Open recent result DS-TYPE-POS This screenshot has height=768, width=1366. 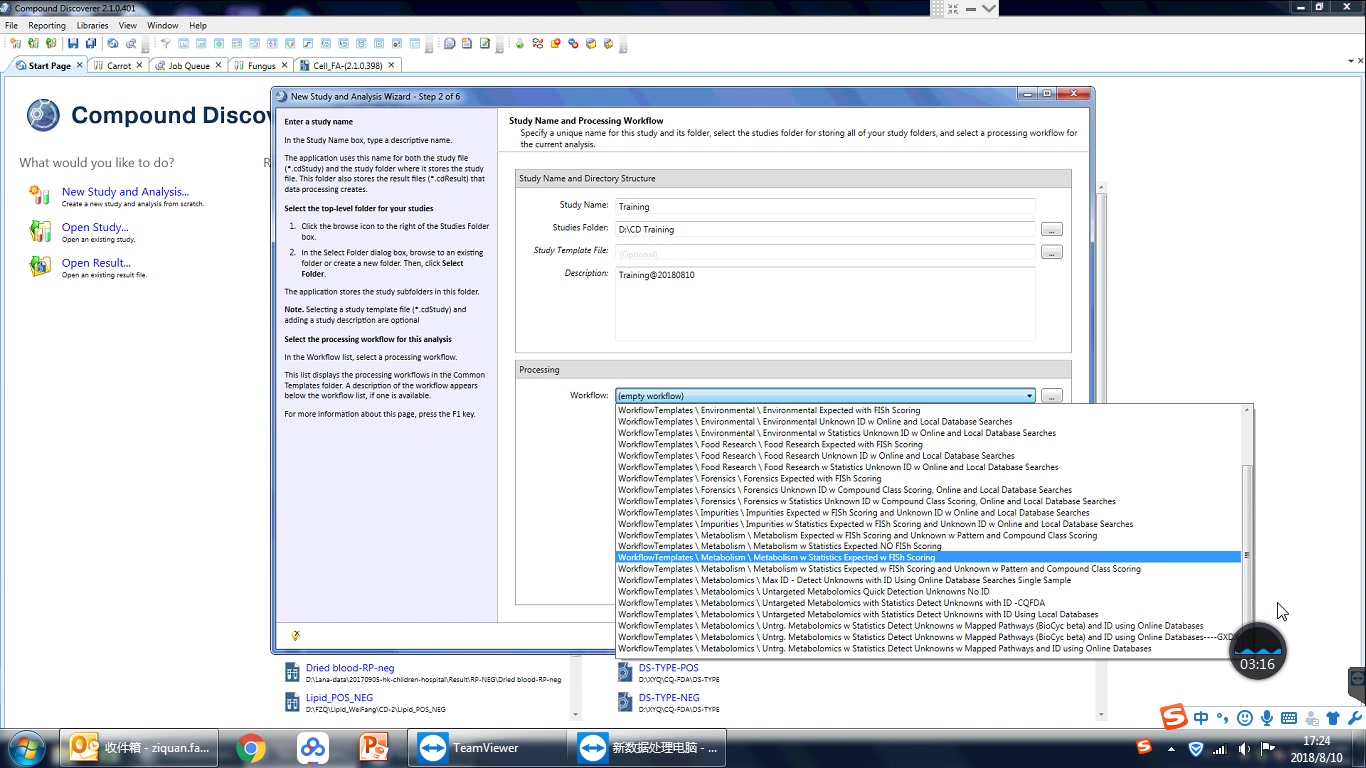pos(669,668)
